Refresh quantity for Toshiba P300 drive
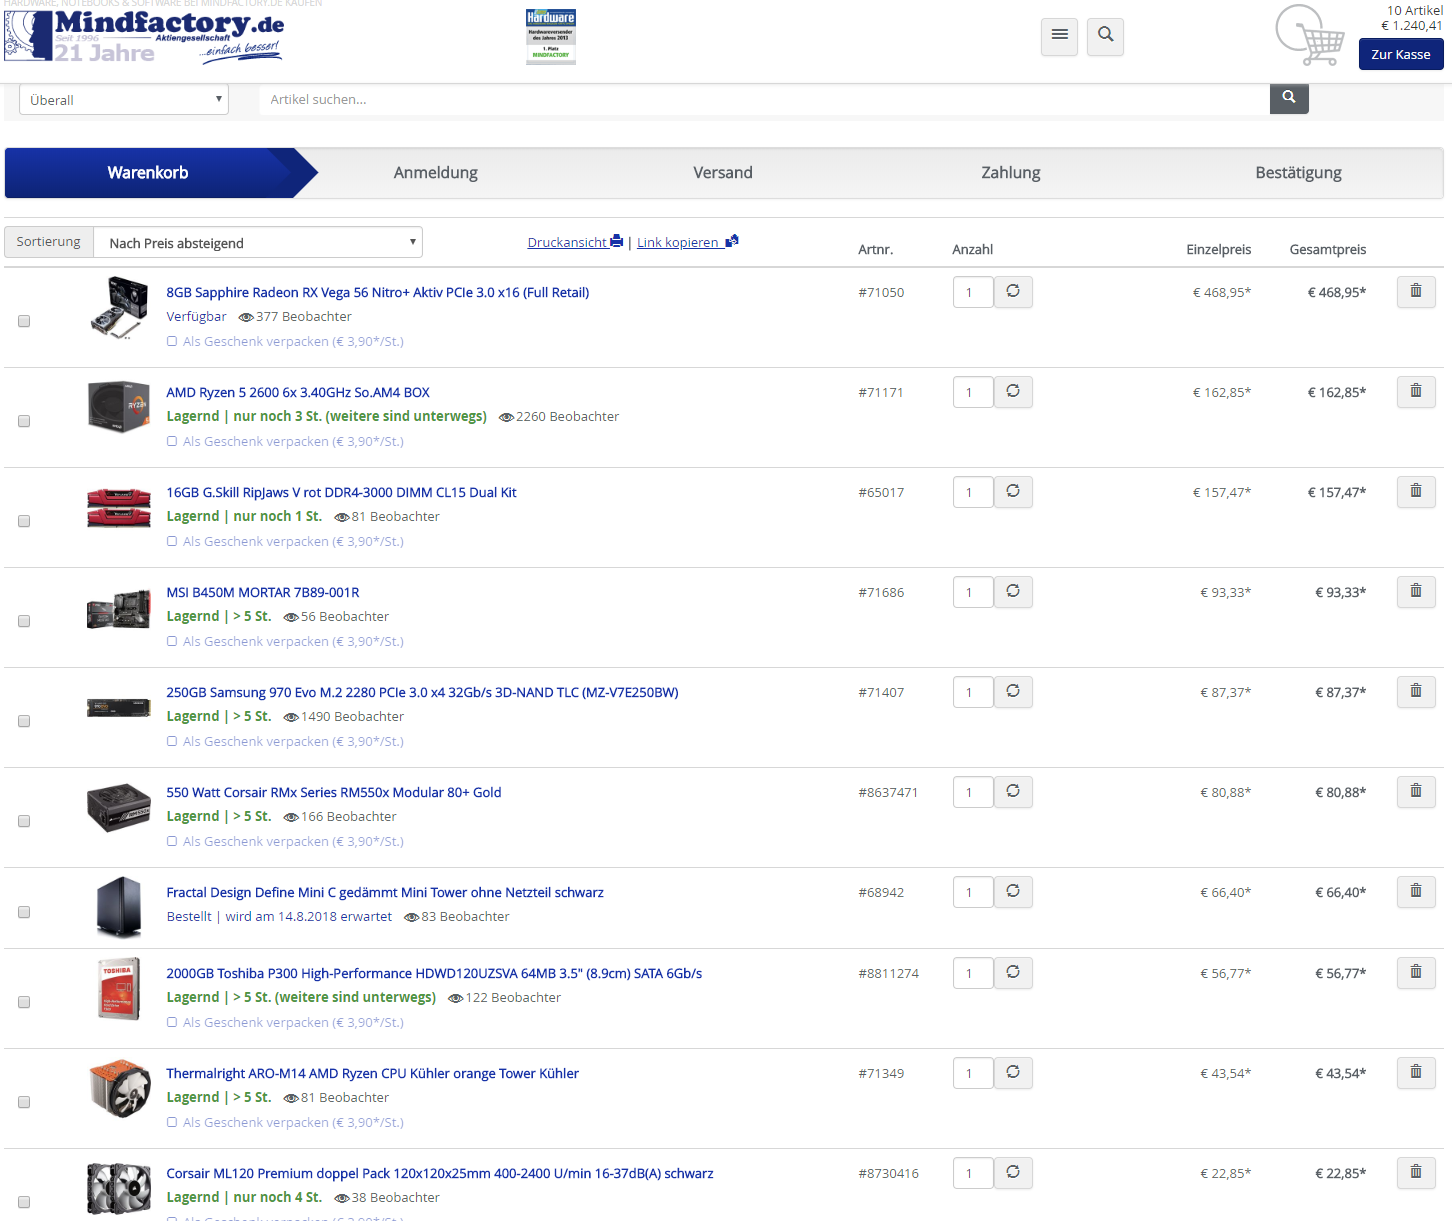 point(1013,972)
